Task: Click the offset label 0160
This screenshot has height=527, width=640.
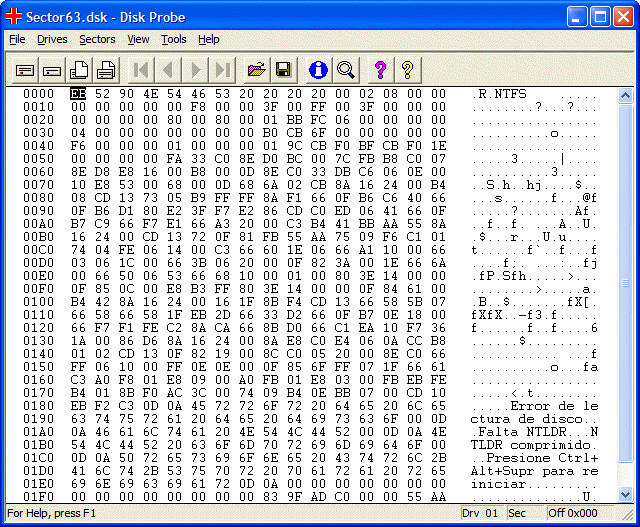Action: pos(38,380)
